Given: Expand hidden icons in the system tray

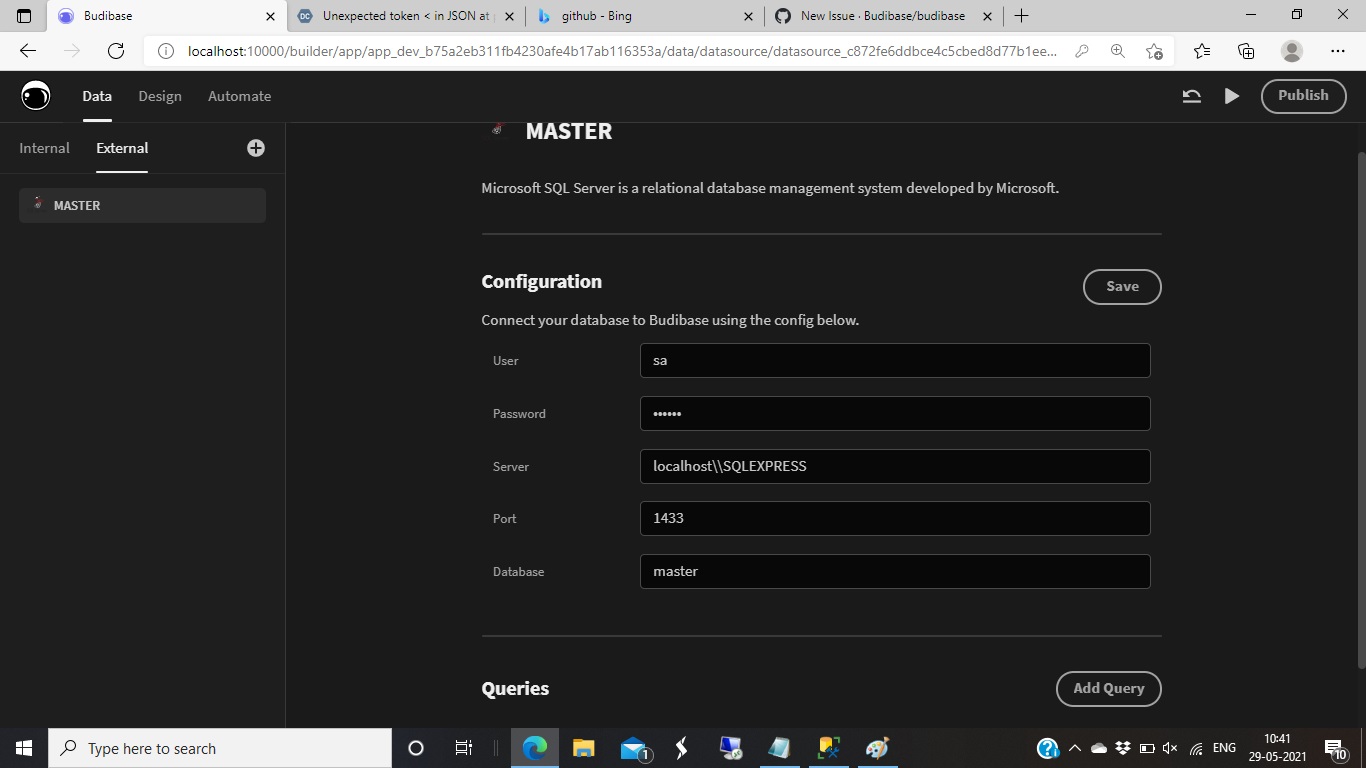Looking at the screenshot, I should [x=1074, y=747].
